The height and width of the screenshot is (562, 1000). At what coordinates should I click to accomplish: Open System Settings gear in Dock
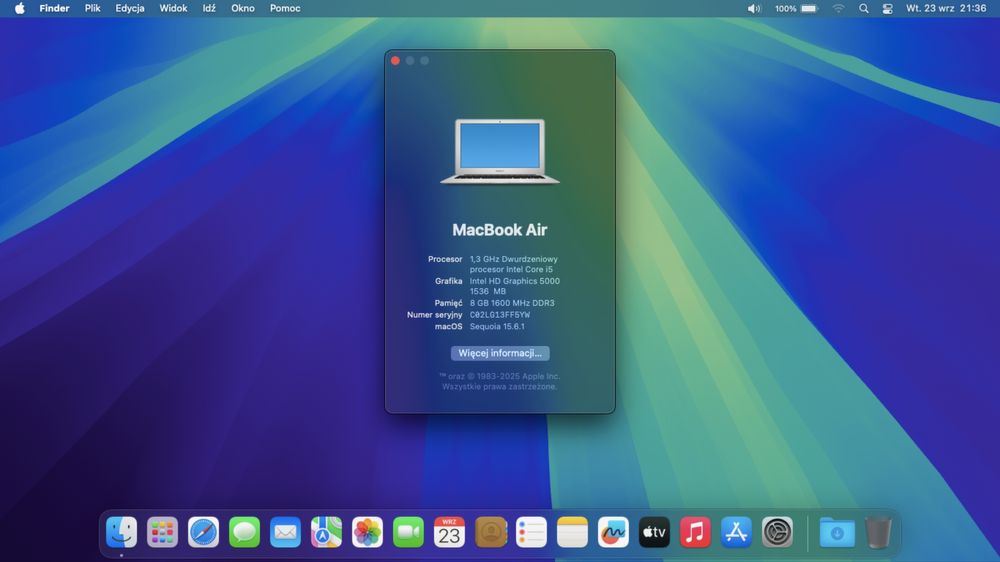tap(777, 532)
